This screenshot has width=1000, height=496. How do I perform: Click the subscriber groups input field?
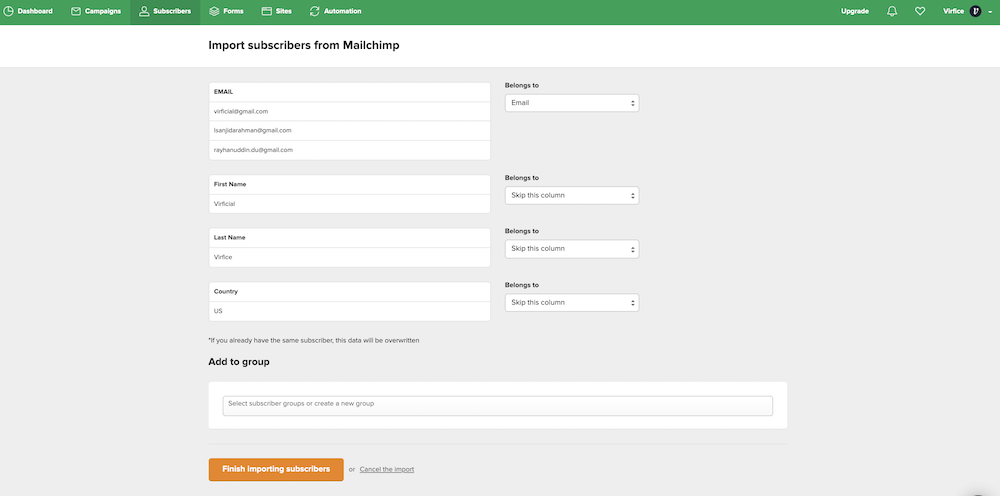[497, 405]
